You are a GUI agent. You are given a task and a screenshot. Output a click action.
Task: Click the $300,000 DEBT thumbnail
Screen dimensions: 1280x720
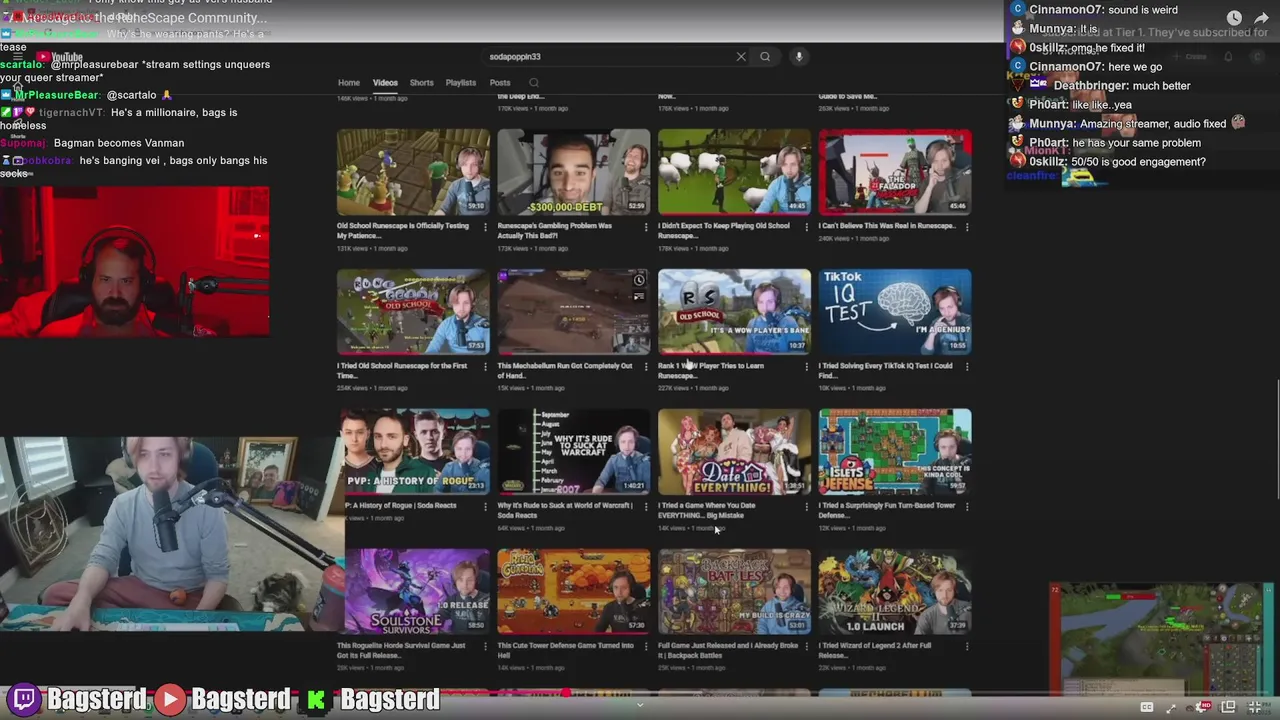pyautogui.click(x=574, y=171)
